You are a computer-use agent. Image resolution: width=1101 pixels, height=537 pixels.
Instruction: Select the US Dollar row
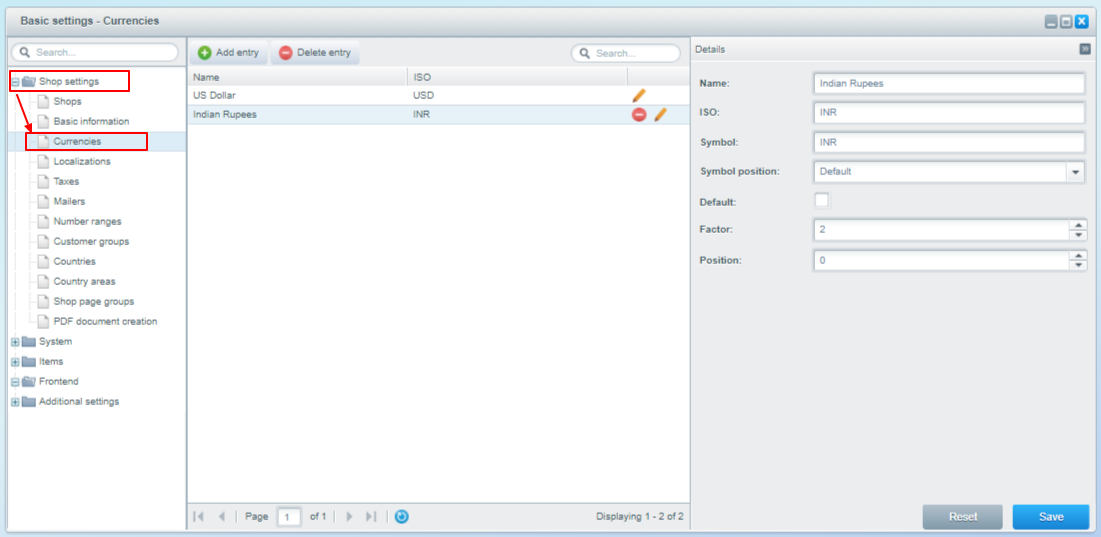[x=438, y=95]
